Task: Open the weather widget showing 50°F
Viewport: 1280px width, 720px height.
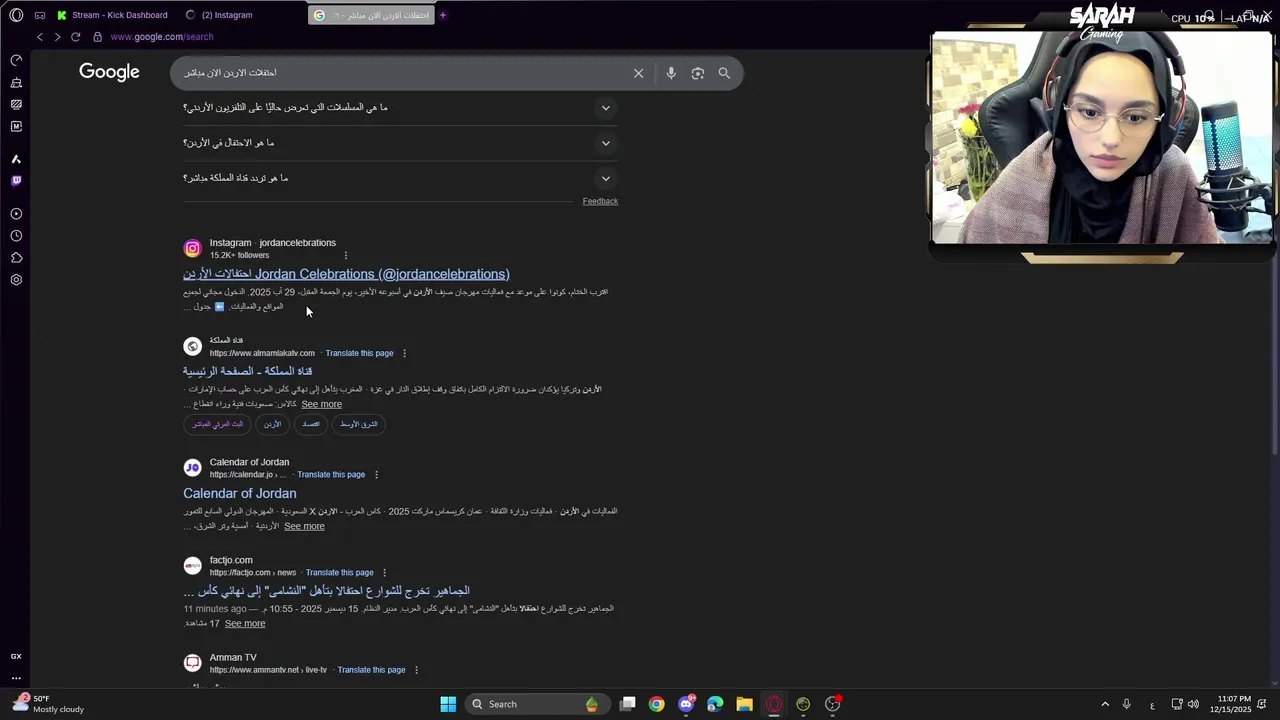Action: 47,704
